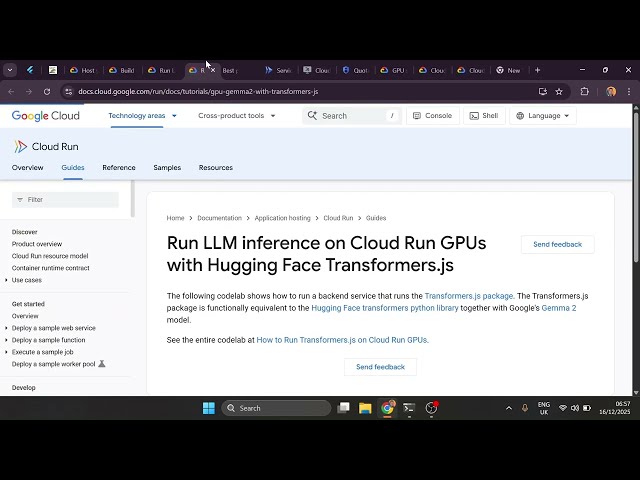Screen dimensions: 640x480
Task: Click Send feedback beside the title
Action: click(x=558, y=244)
